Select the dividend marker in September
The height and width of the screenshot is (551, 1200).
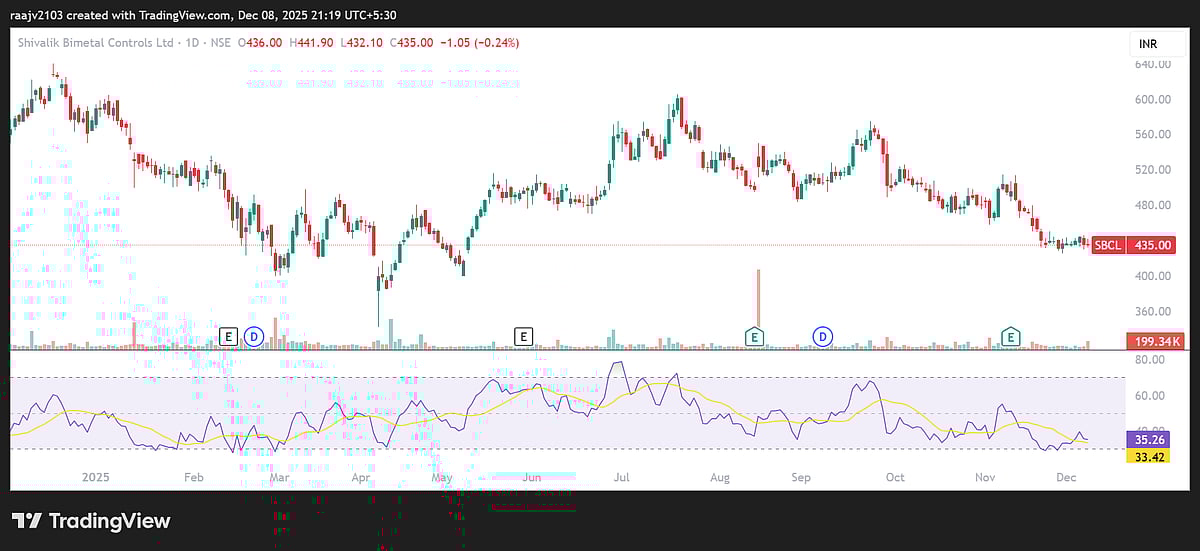pos(823,336)
